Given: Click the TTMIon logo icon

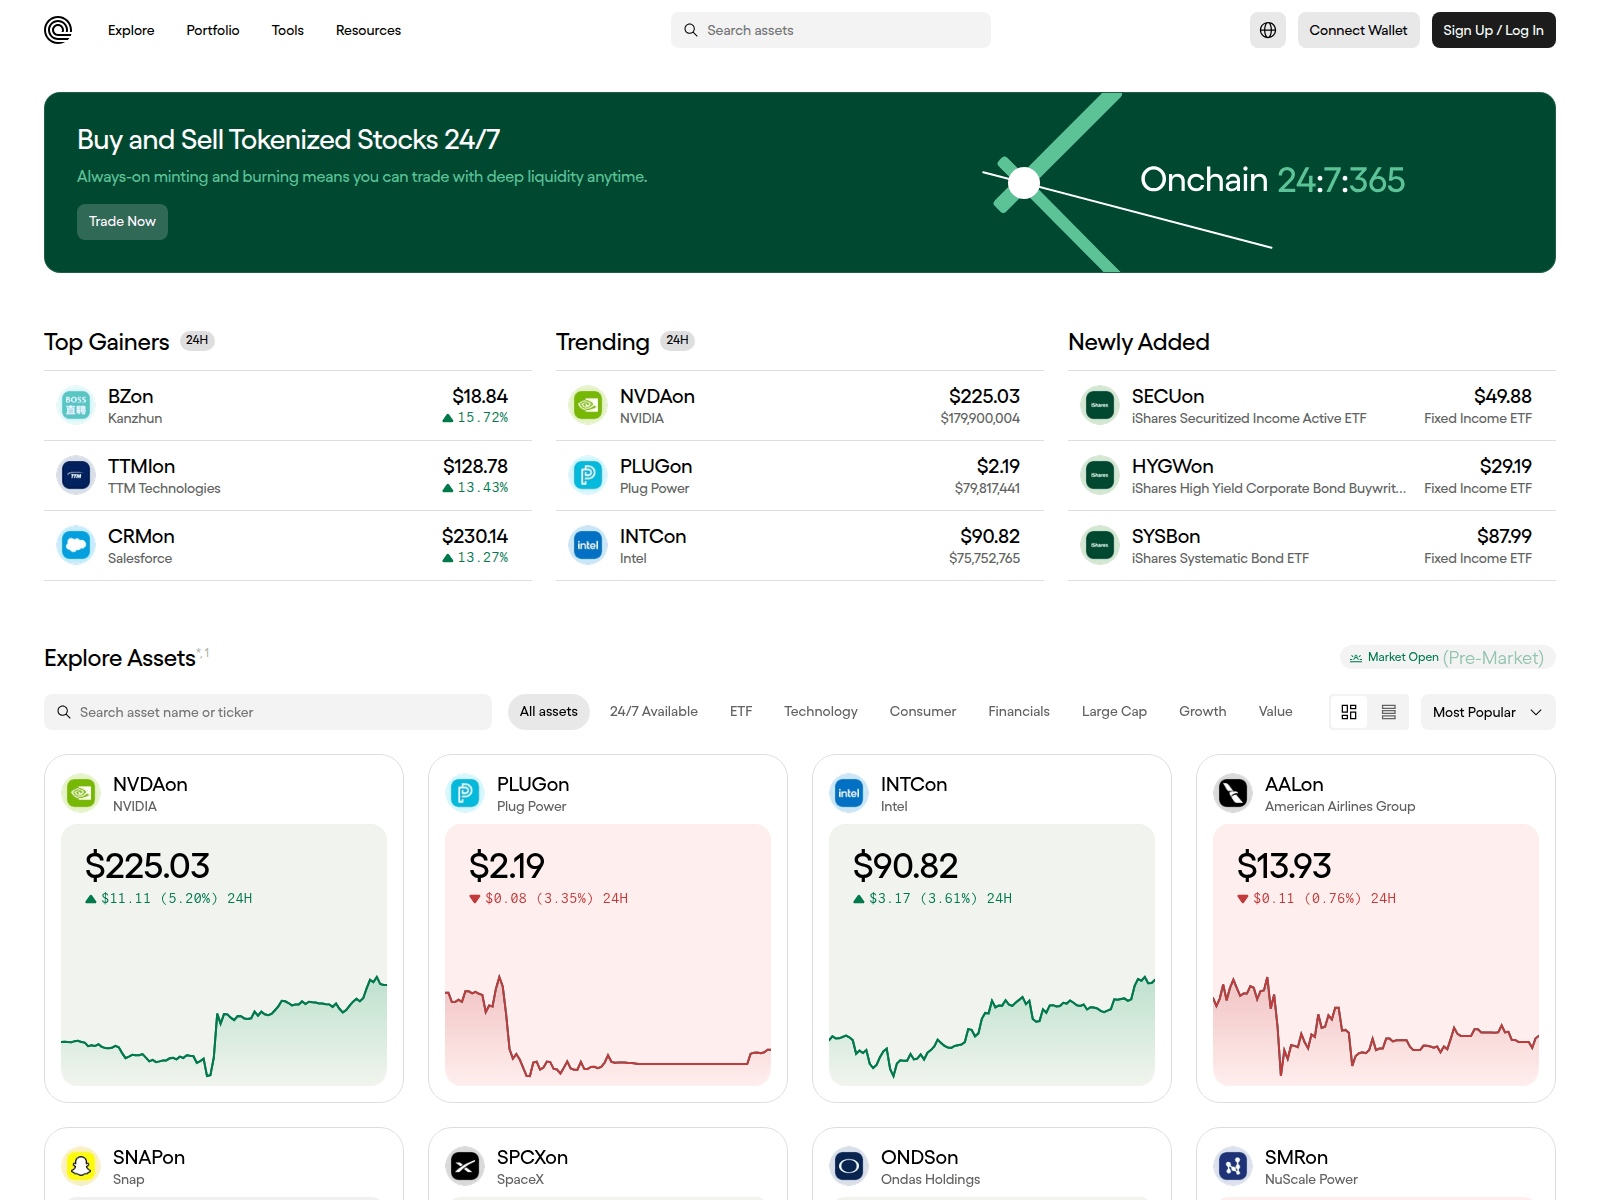Looking at the screenshot, I should point(76,476).
